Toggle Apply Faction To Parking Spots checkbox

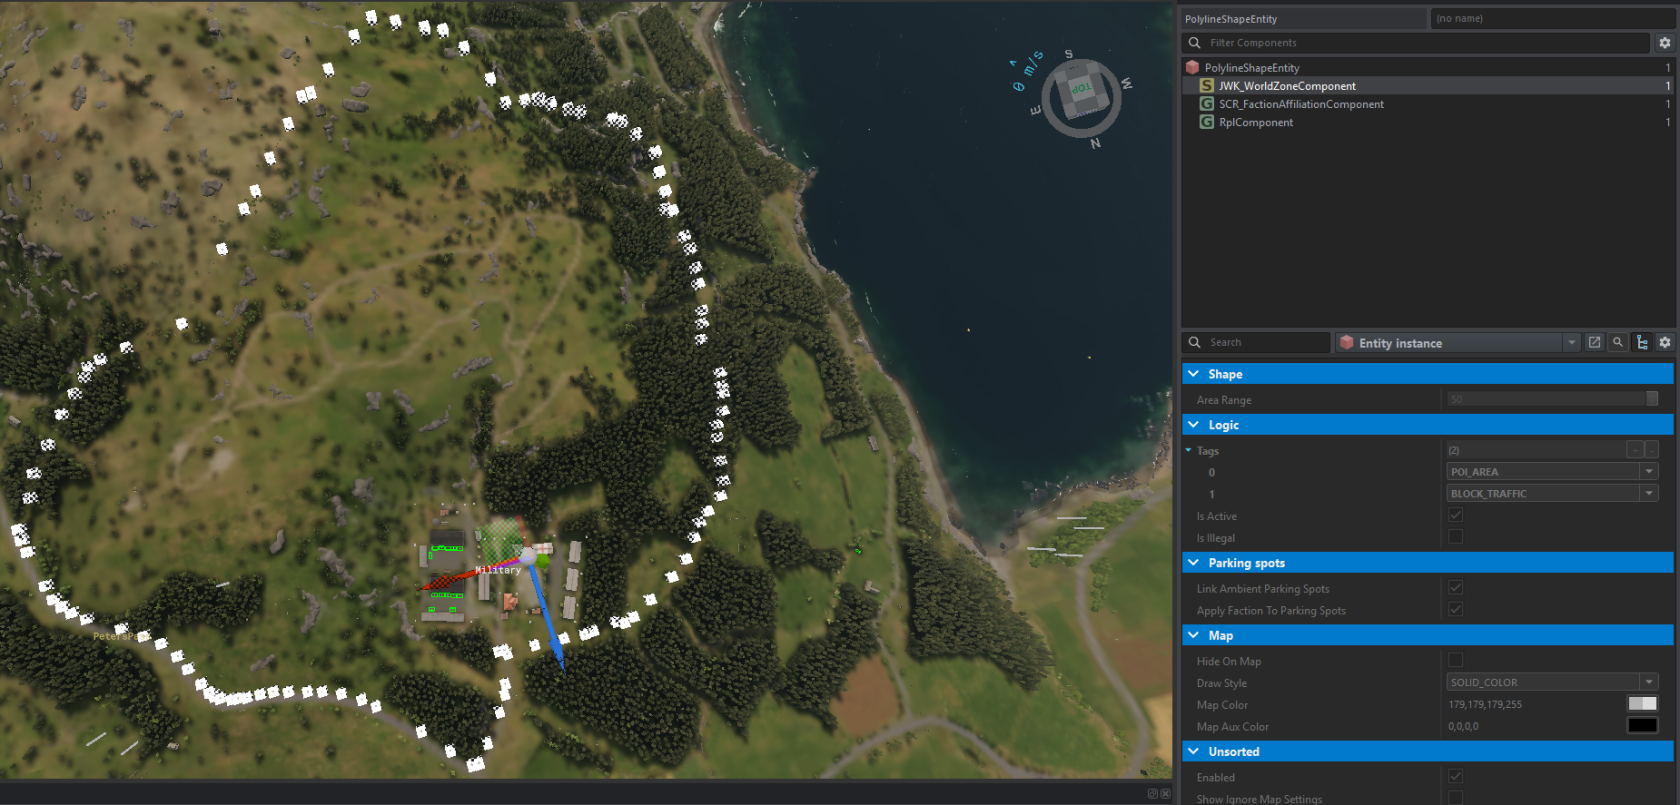tap(1456, 610)
